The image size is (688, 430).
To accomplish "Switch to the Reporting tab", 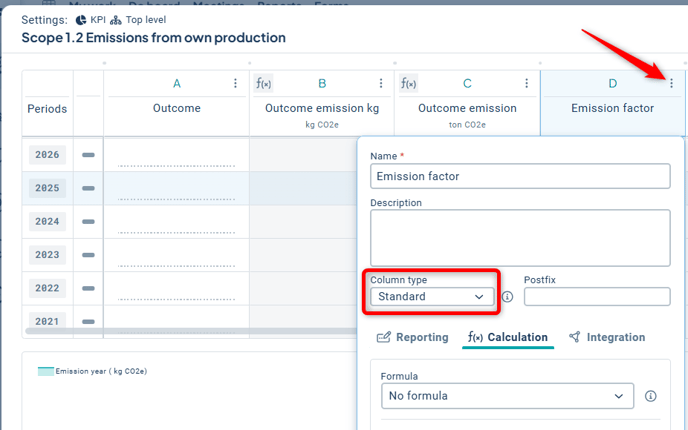I will [412, 338].
